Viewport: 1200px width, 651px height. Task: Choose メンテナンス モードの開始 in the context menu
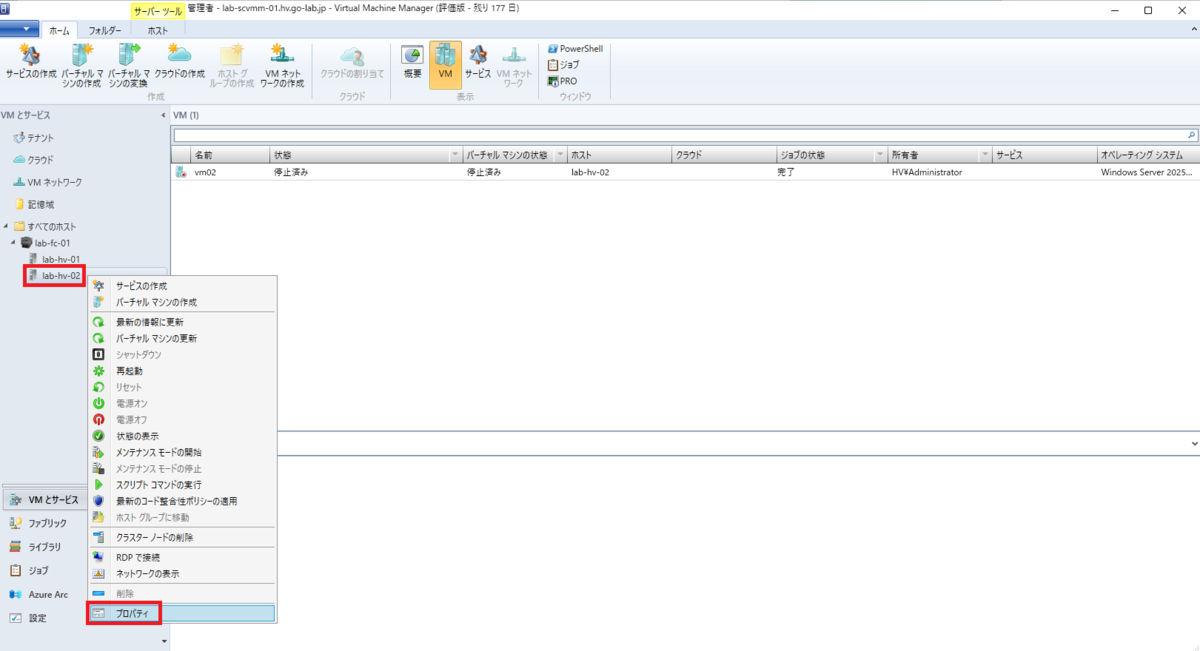(x=183, y=452)
